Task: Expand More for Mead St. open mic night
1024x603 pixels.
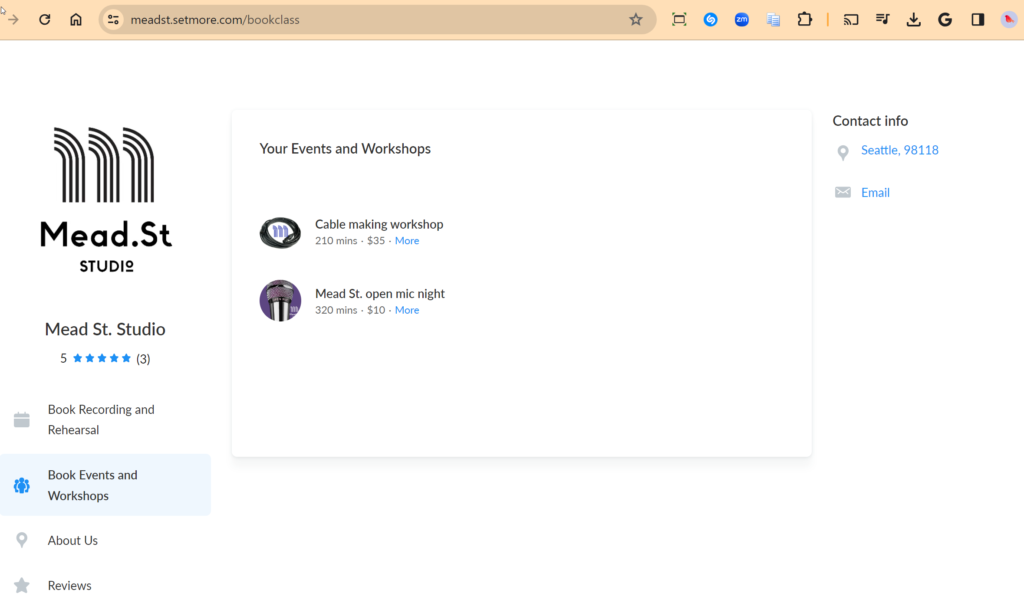Action: click(407, 310)
